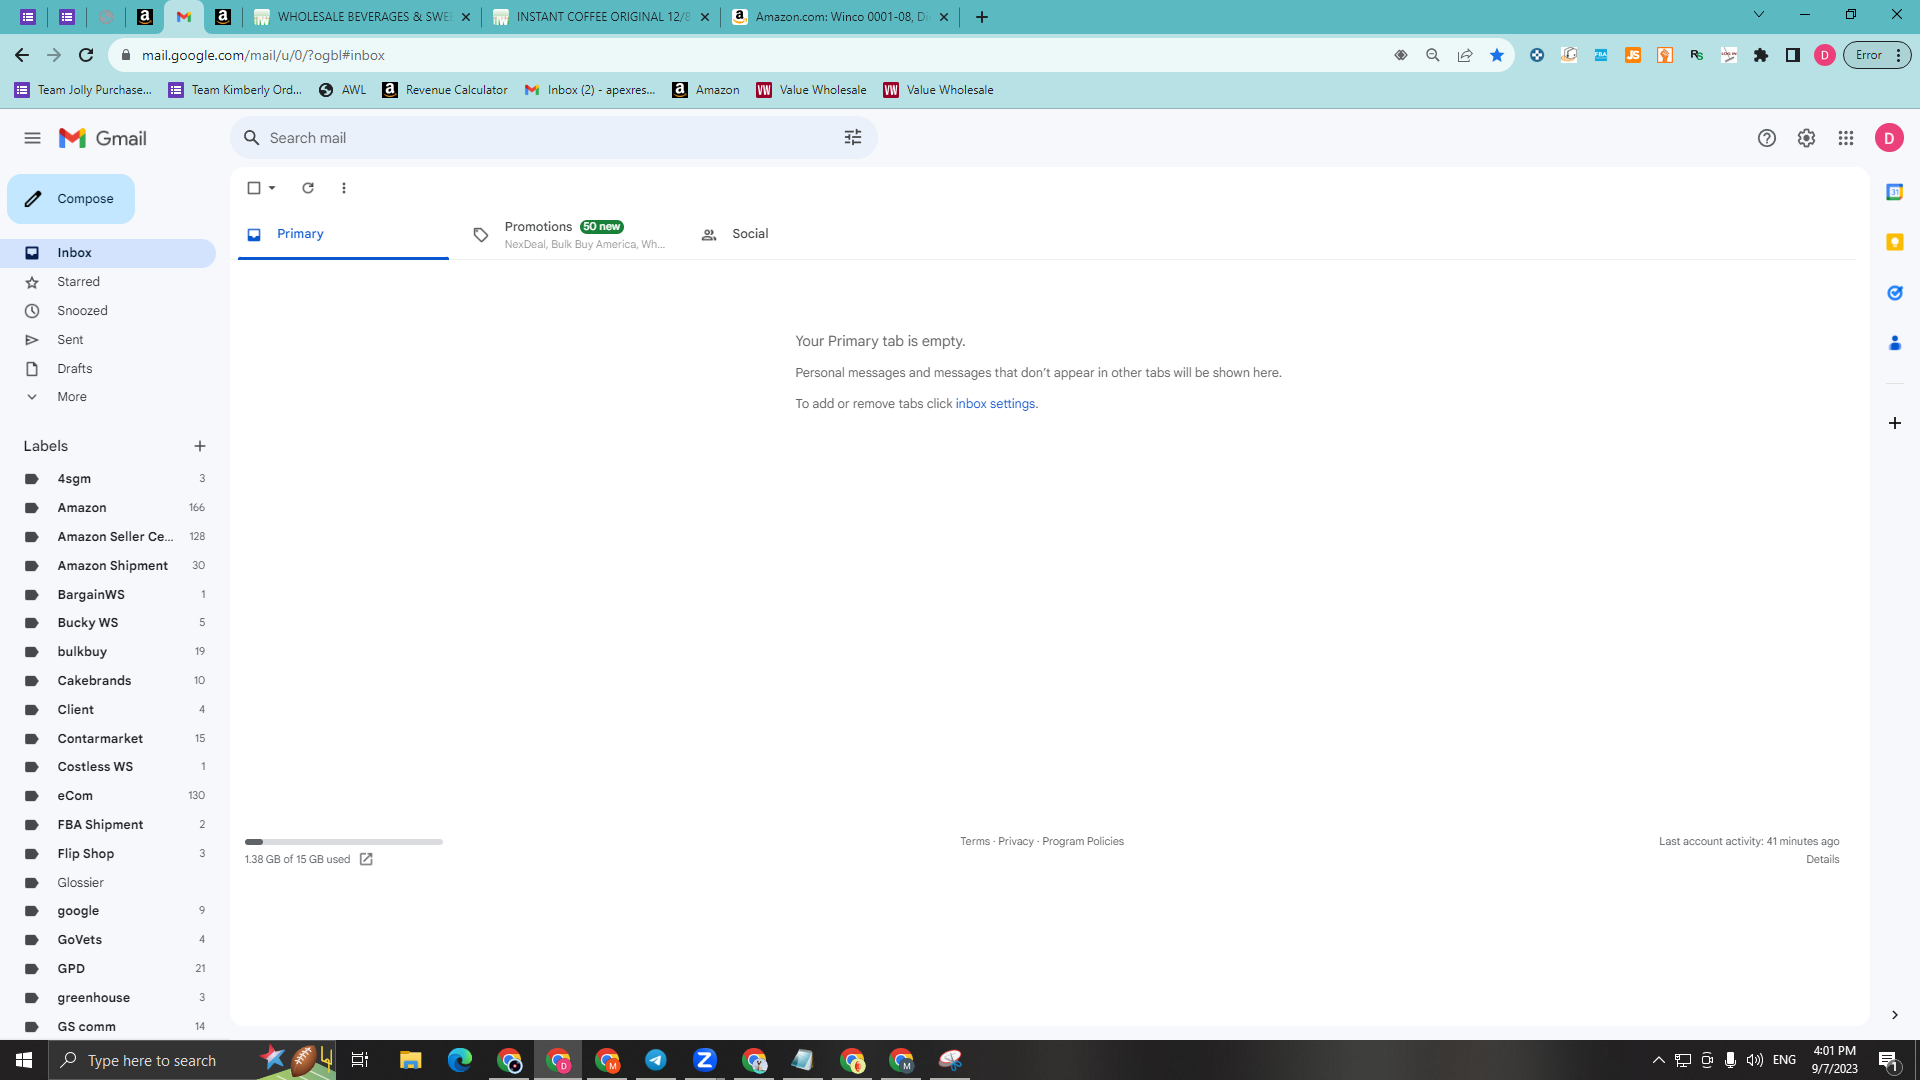Open Team Jolly Purchase bookmark
Viewport: 1920px width, 1080px height.
click(x=84, y=90)
